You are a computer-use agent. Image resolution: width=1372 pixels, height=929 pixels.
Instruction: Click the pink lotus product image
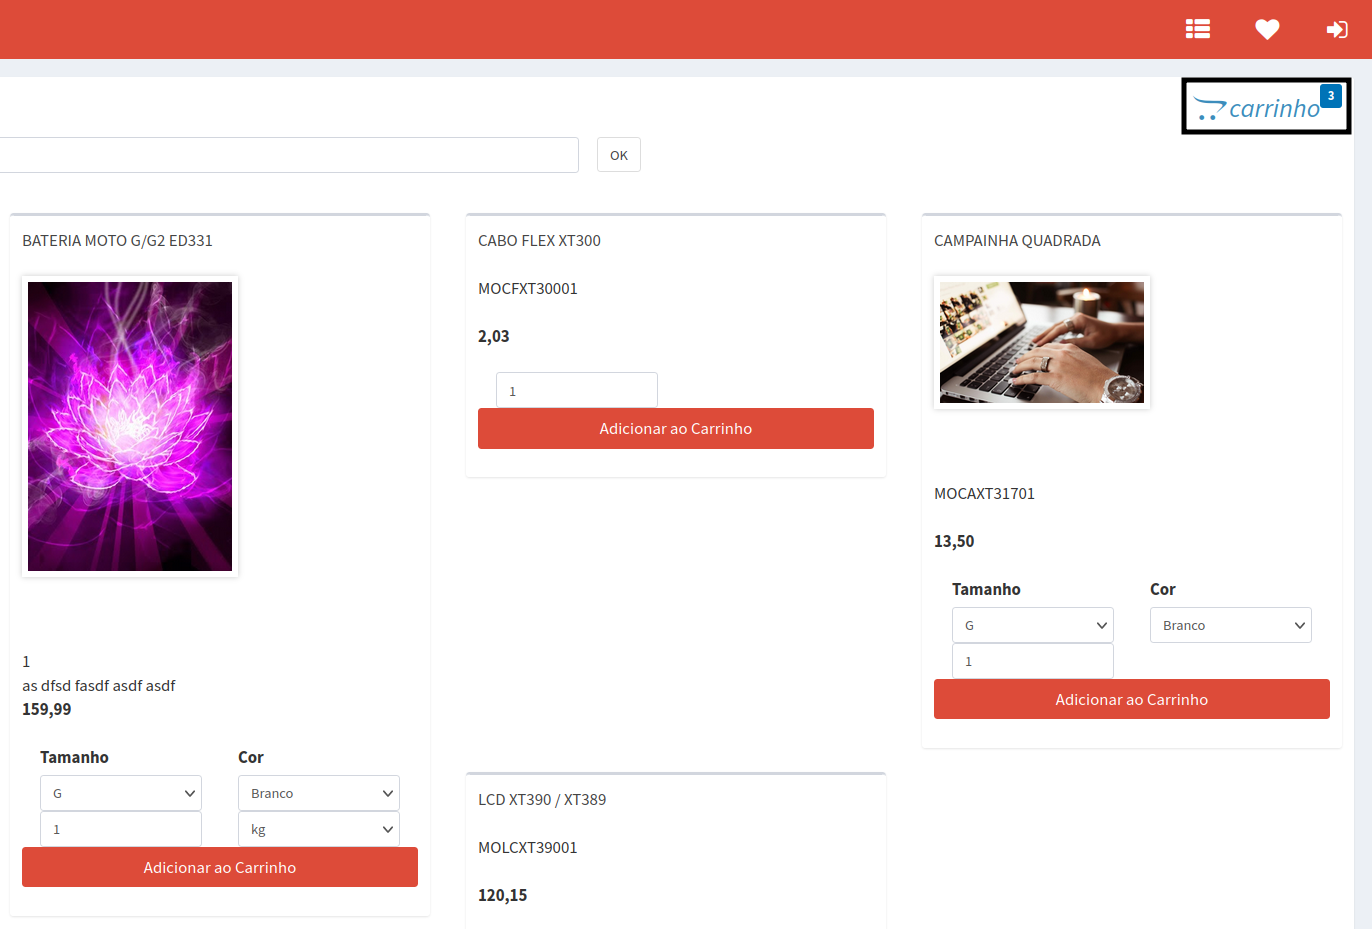(x=130, y=426)
